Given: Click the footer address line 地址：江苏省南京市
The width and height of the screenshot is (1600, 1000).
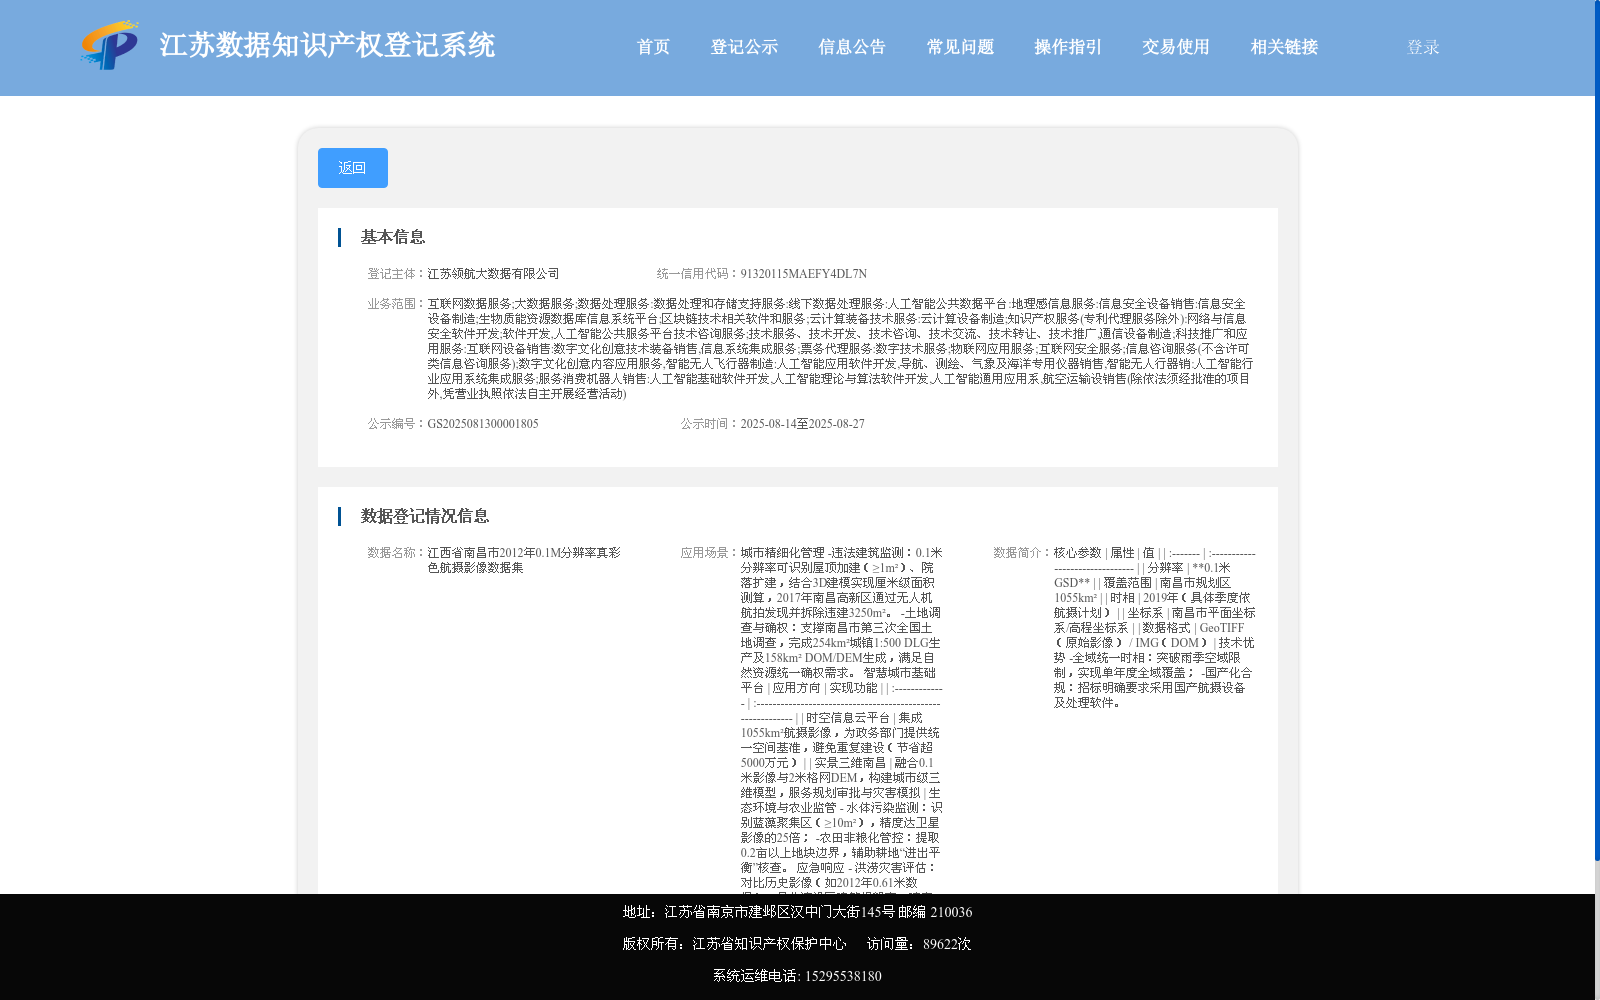Looking at the screenshot, I should coord(797,912).
